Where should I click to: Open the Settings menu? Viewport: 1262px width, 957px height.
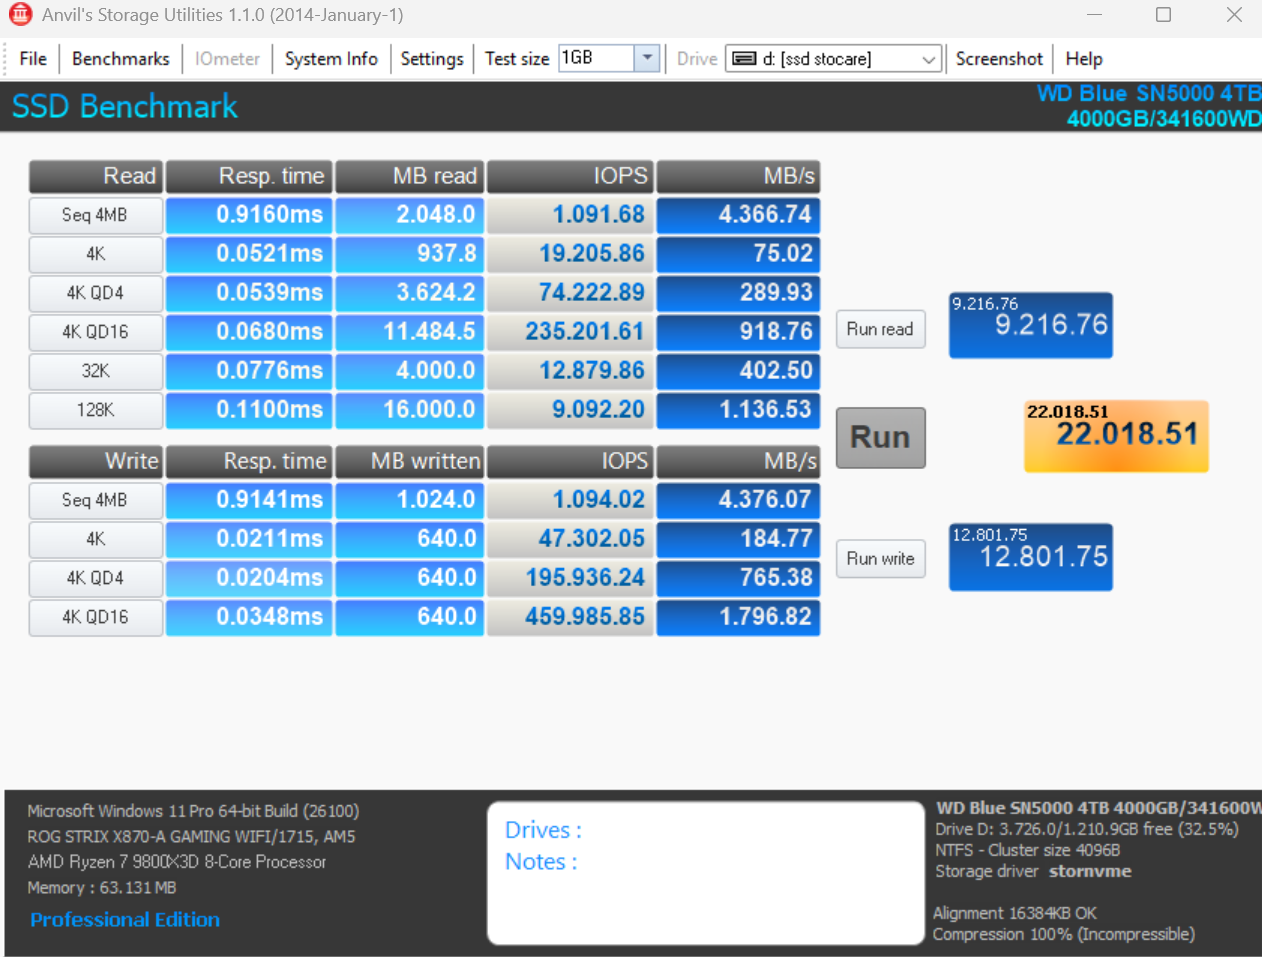click(x=431, y=59)
